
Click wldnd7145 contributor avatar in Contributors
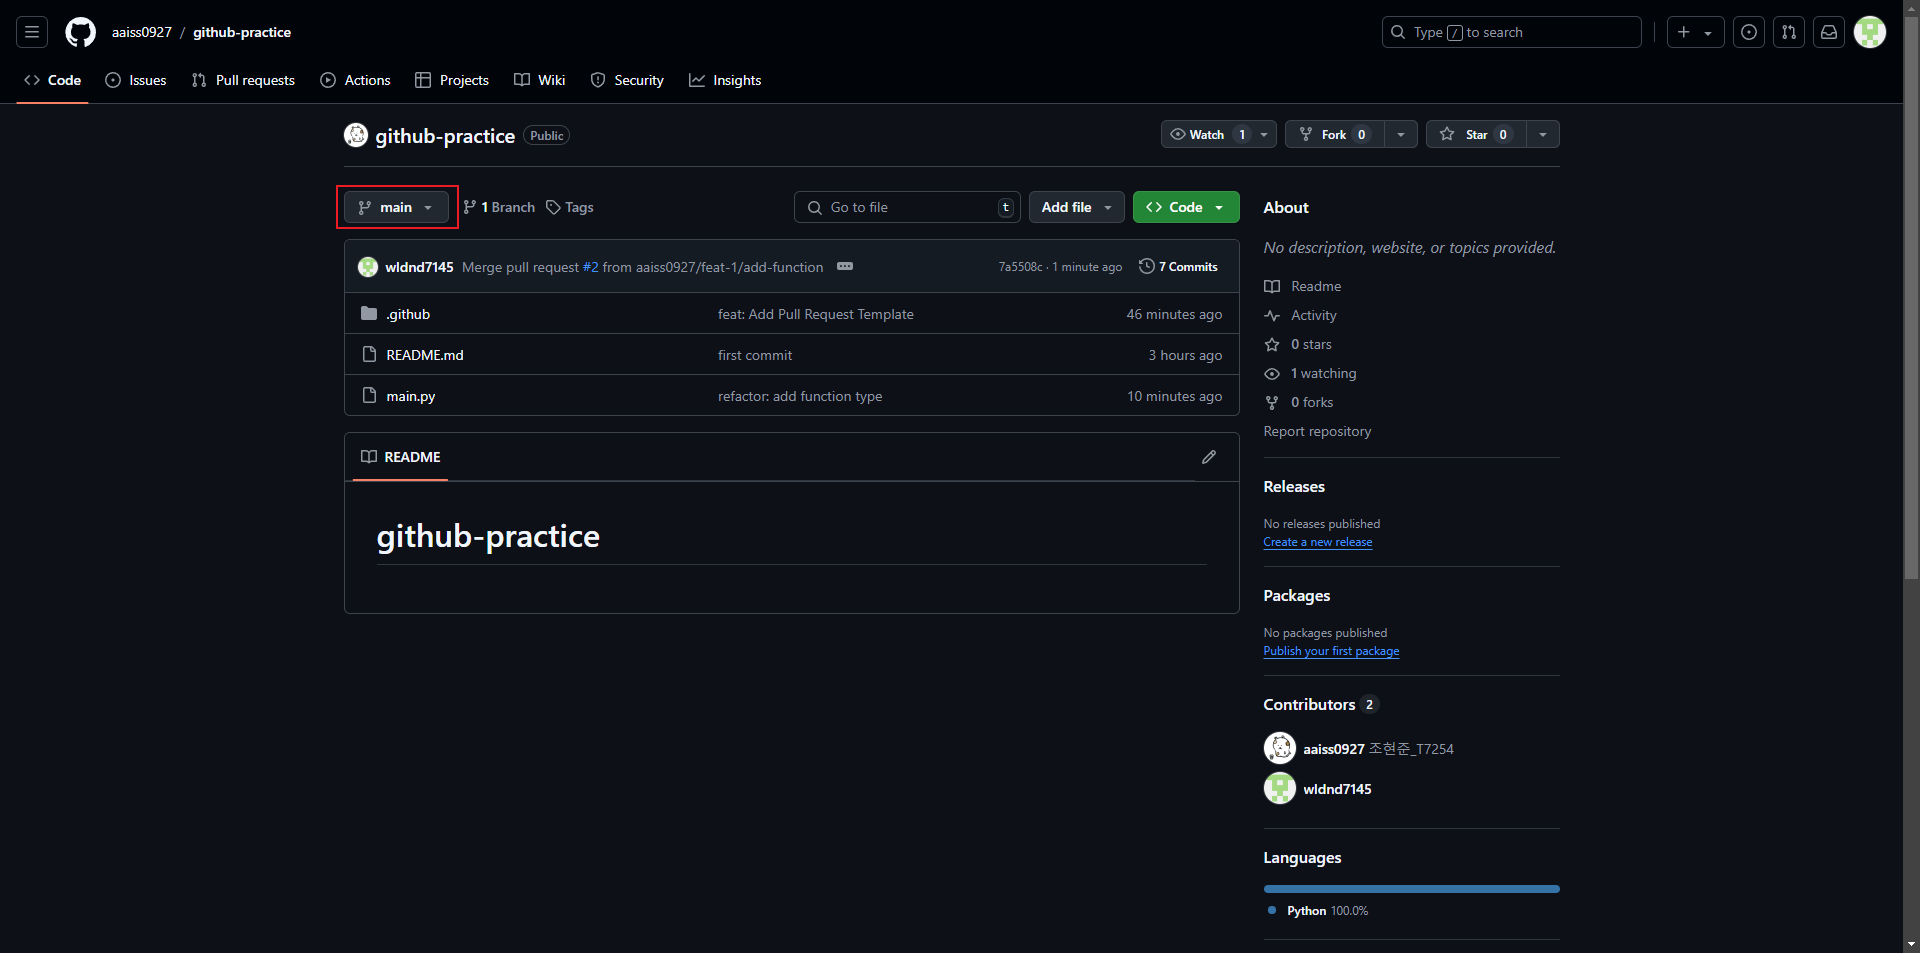(1280, 789)
